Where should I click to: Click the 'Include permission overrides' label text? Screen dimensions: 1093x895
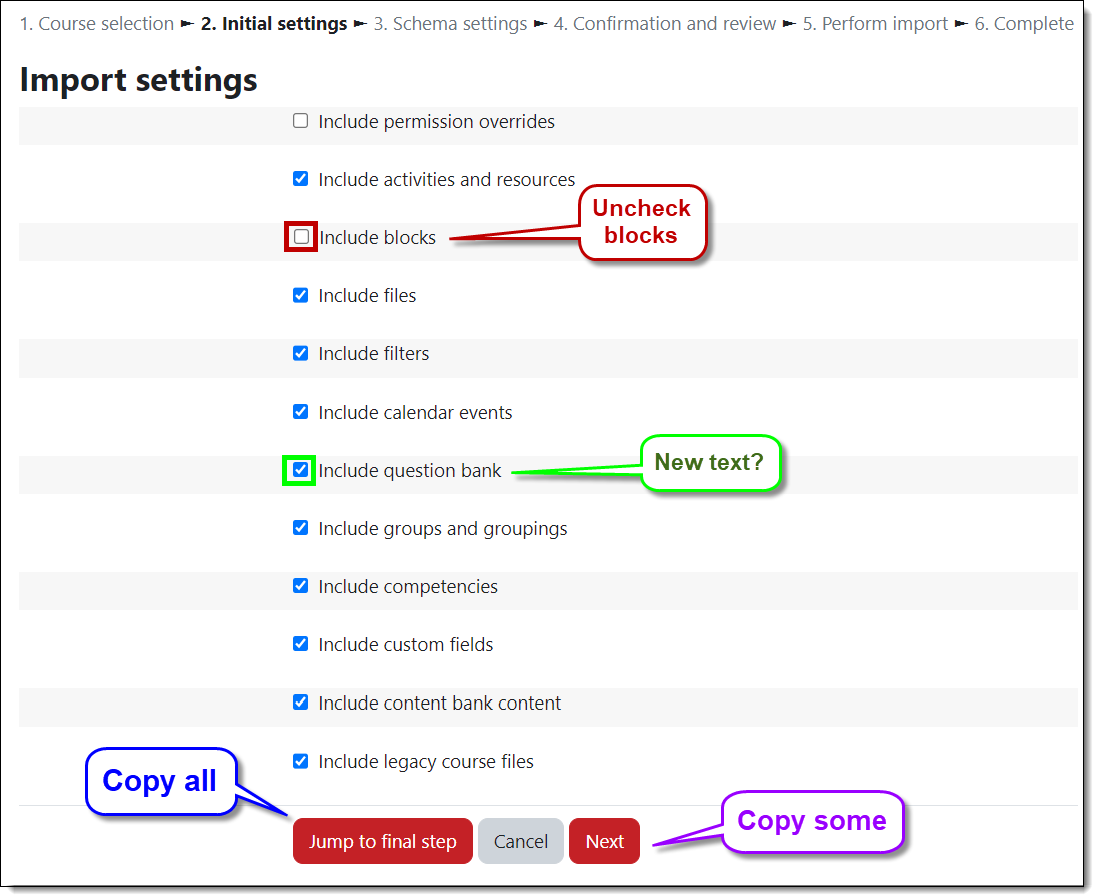(436, 122)
